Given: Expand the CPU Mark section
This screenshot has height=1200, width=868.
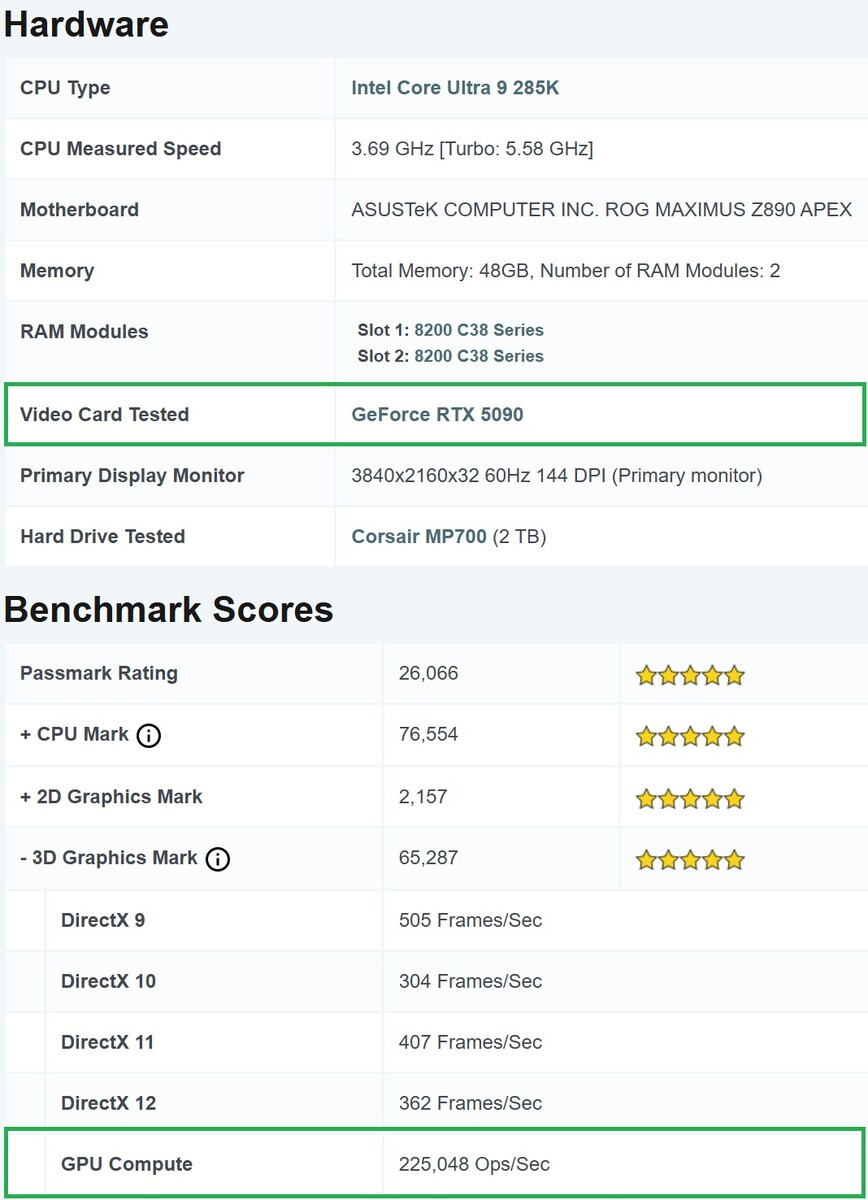Looking at the screenshot, I should (74, 735).
